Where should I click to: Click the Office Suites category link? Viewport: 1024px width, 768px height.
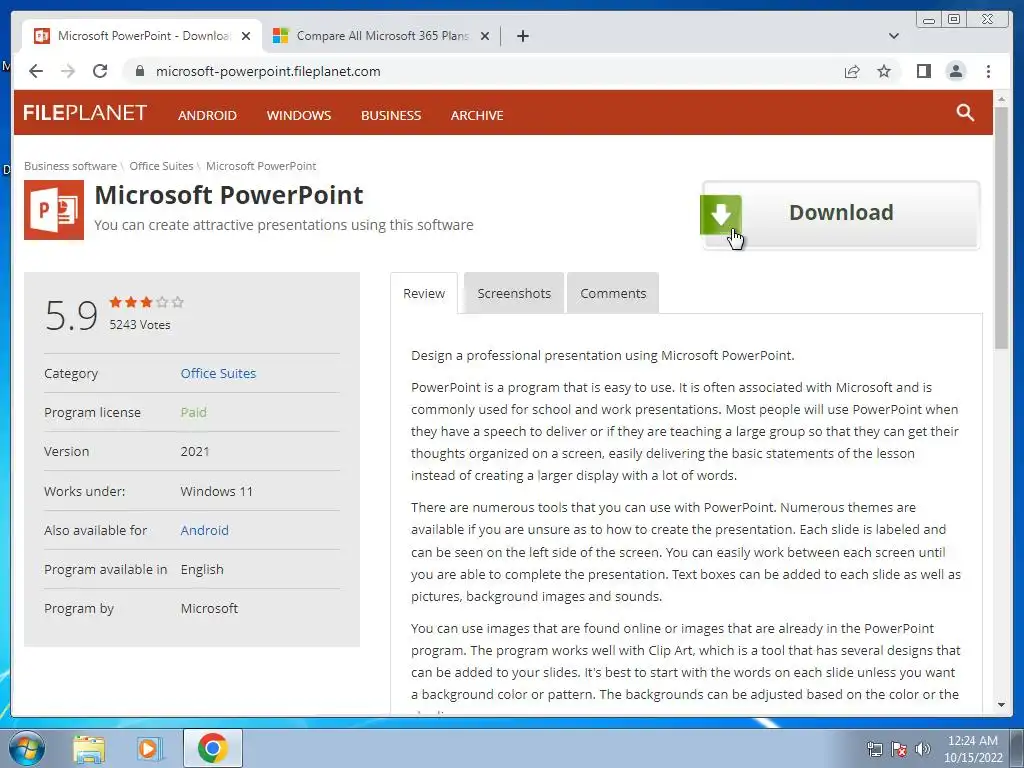click(x=218, y=374)
